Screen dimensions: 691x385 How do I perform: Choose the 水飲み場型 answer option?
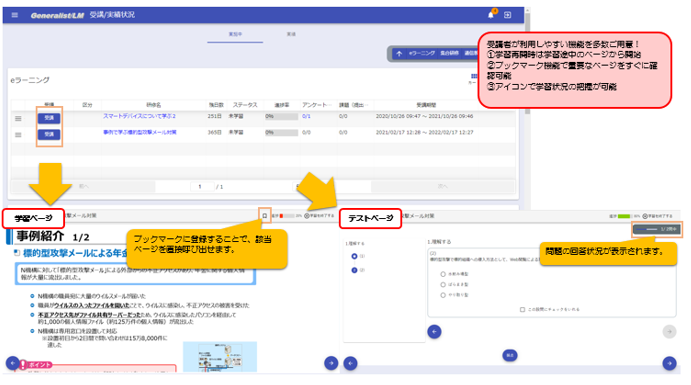tap(443, 274)
